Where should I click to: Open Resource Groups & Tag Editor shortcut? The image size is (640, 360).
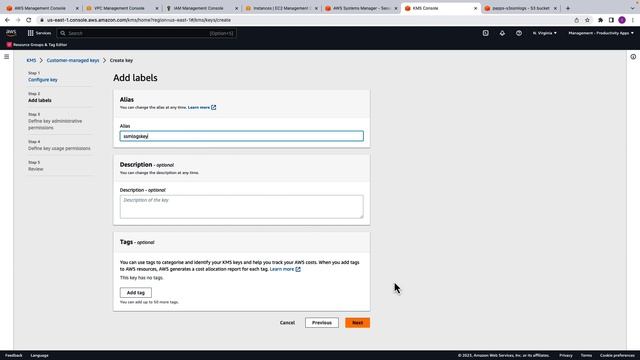(x=37, y=45)
